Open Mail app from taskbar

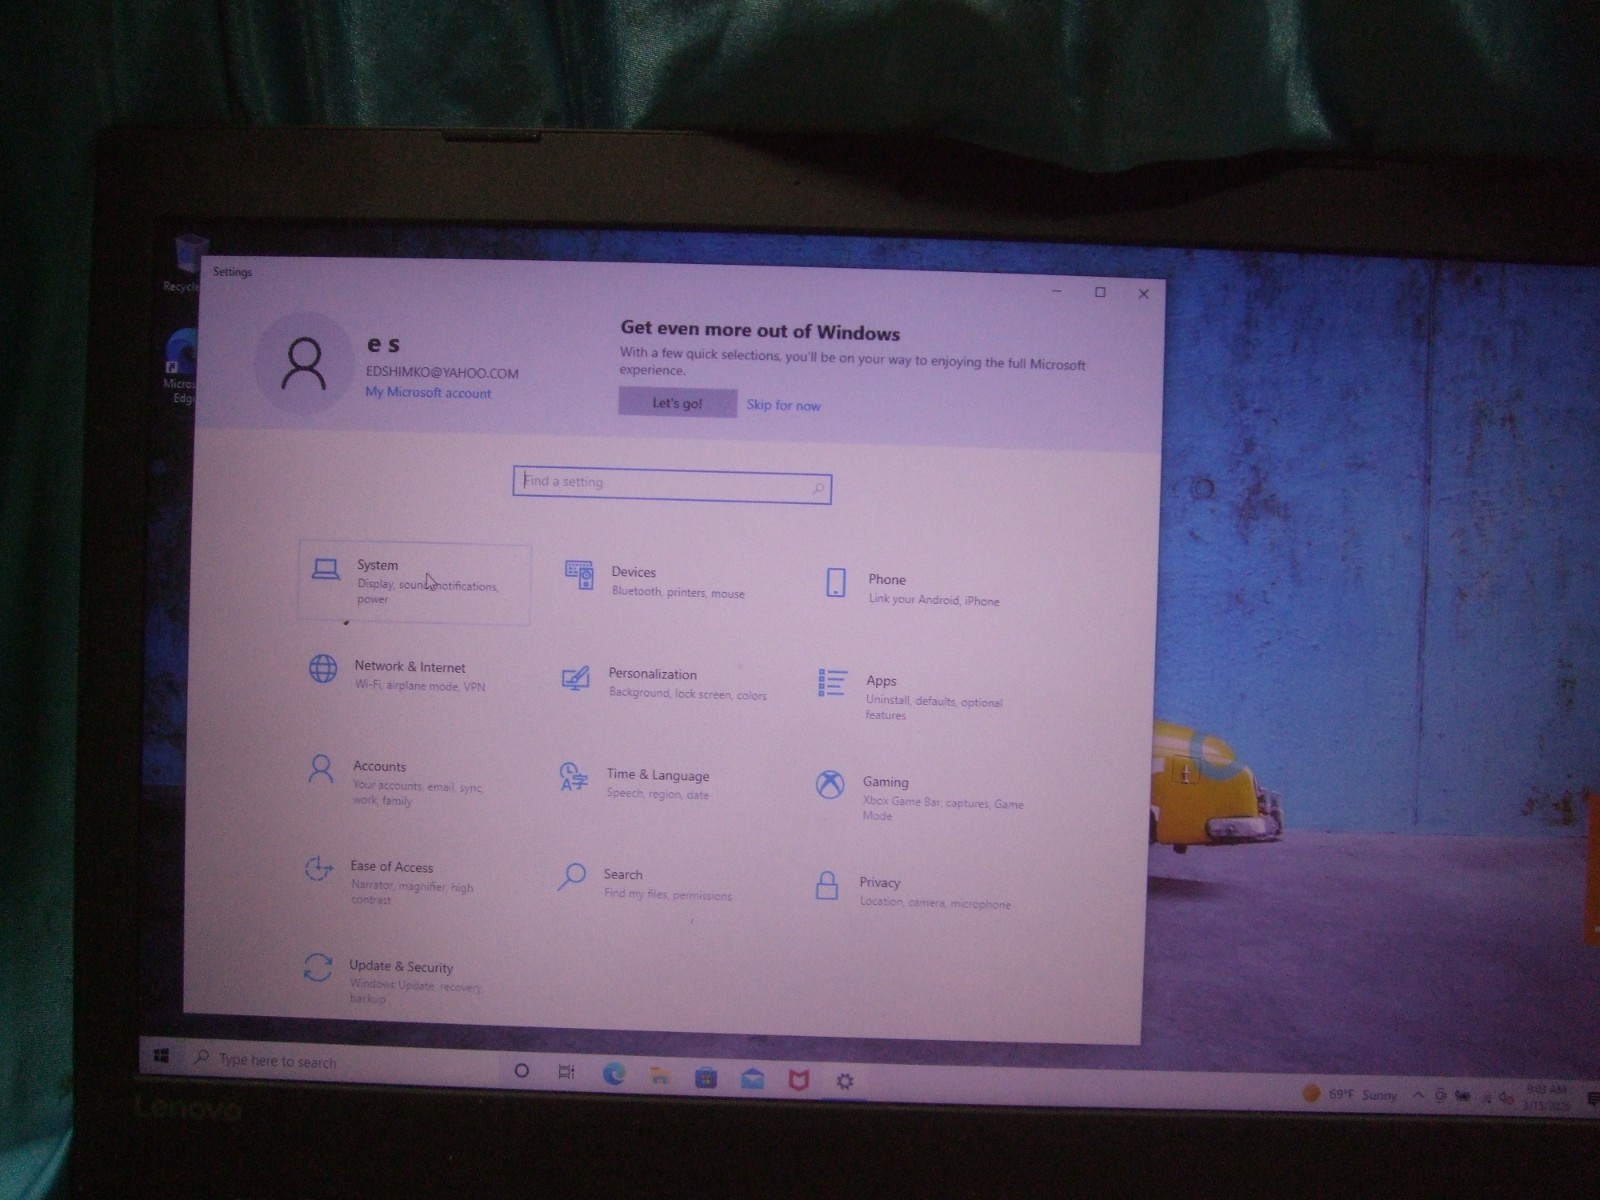[x=753, y=1079]
